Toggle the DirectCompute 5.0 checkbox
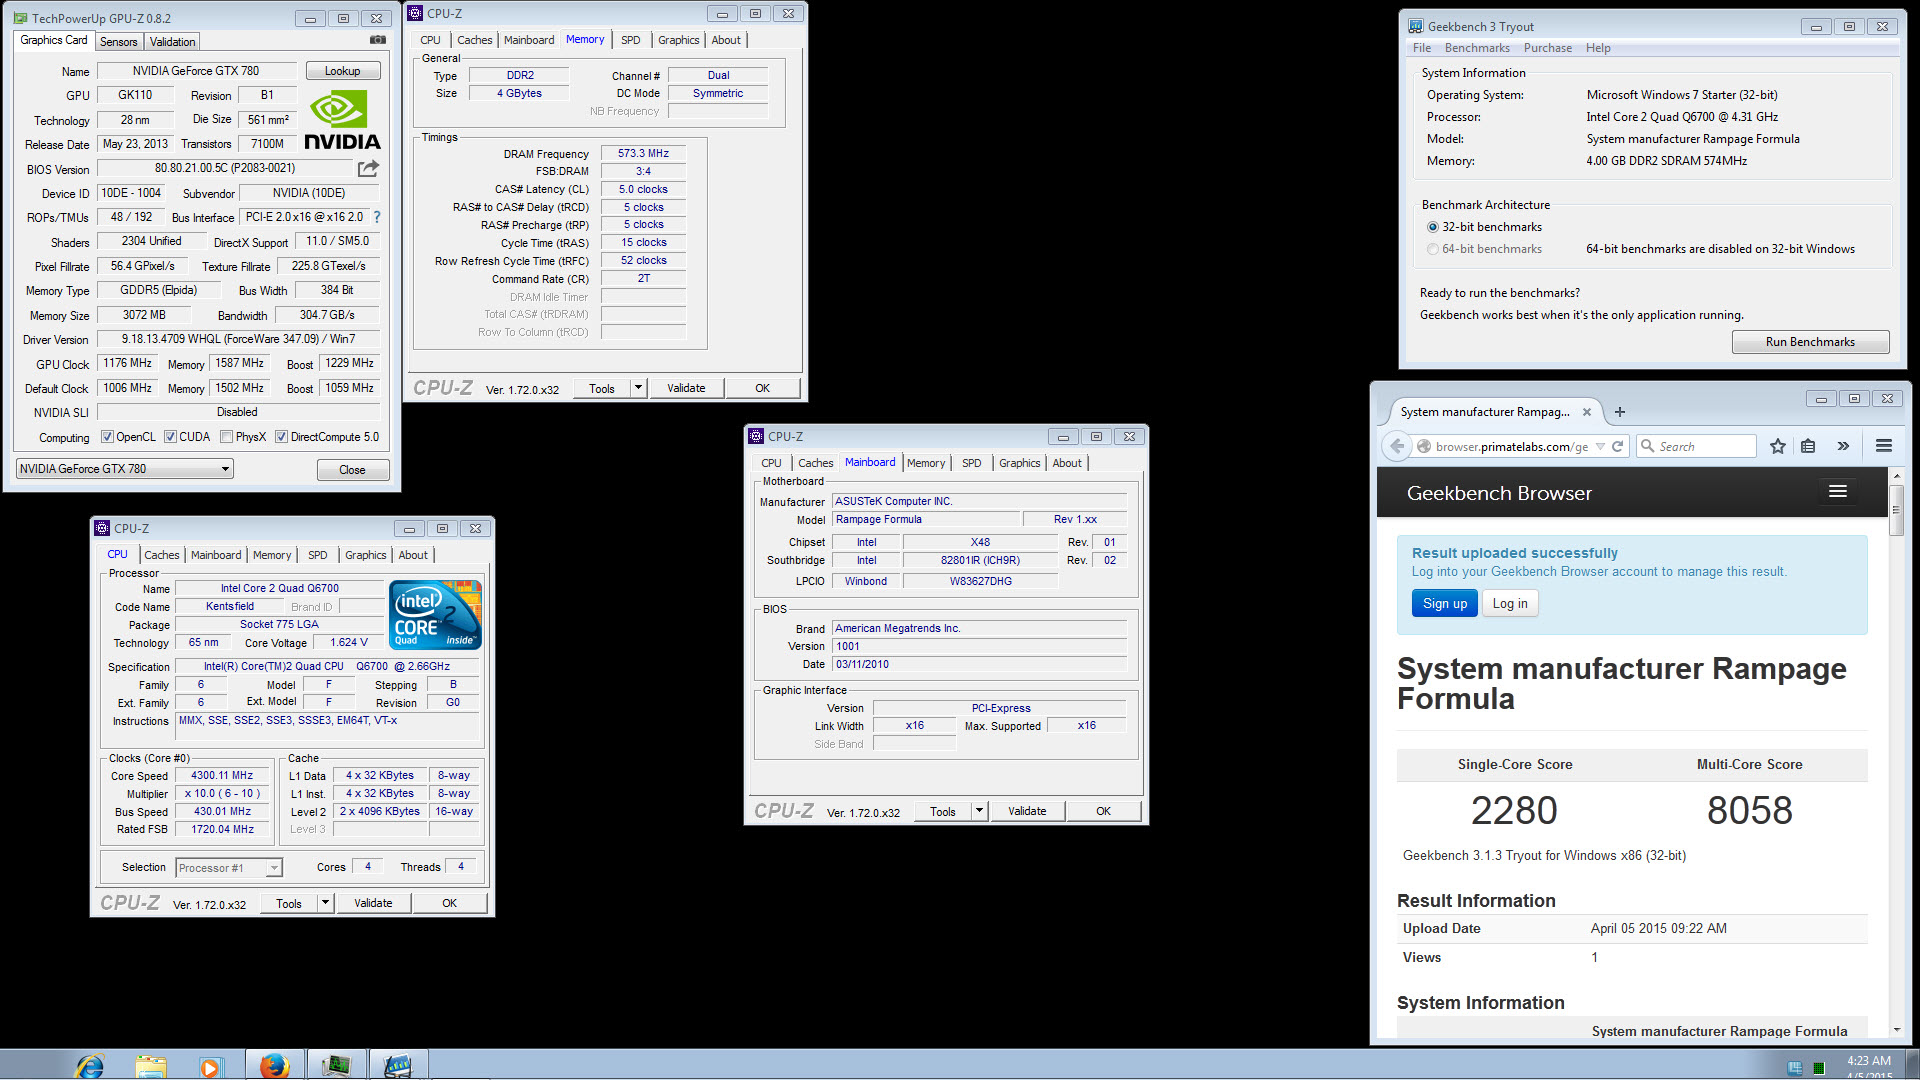 (282, 437)
